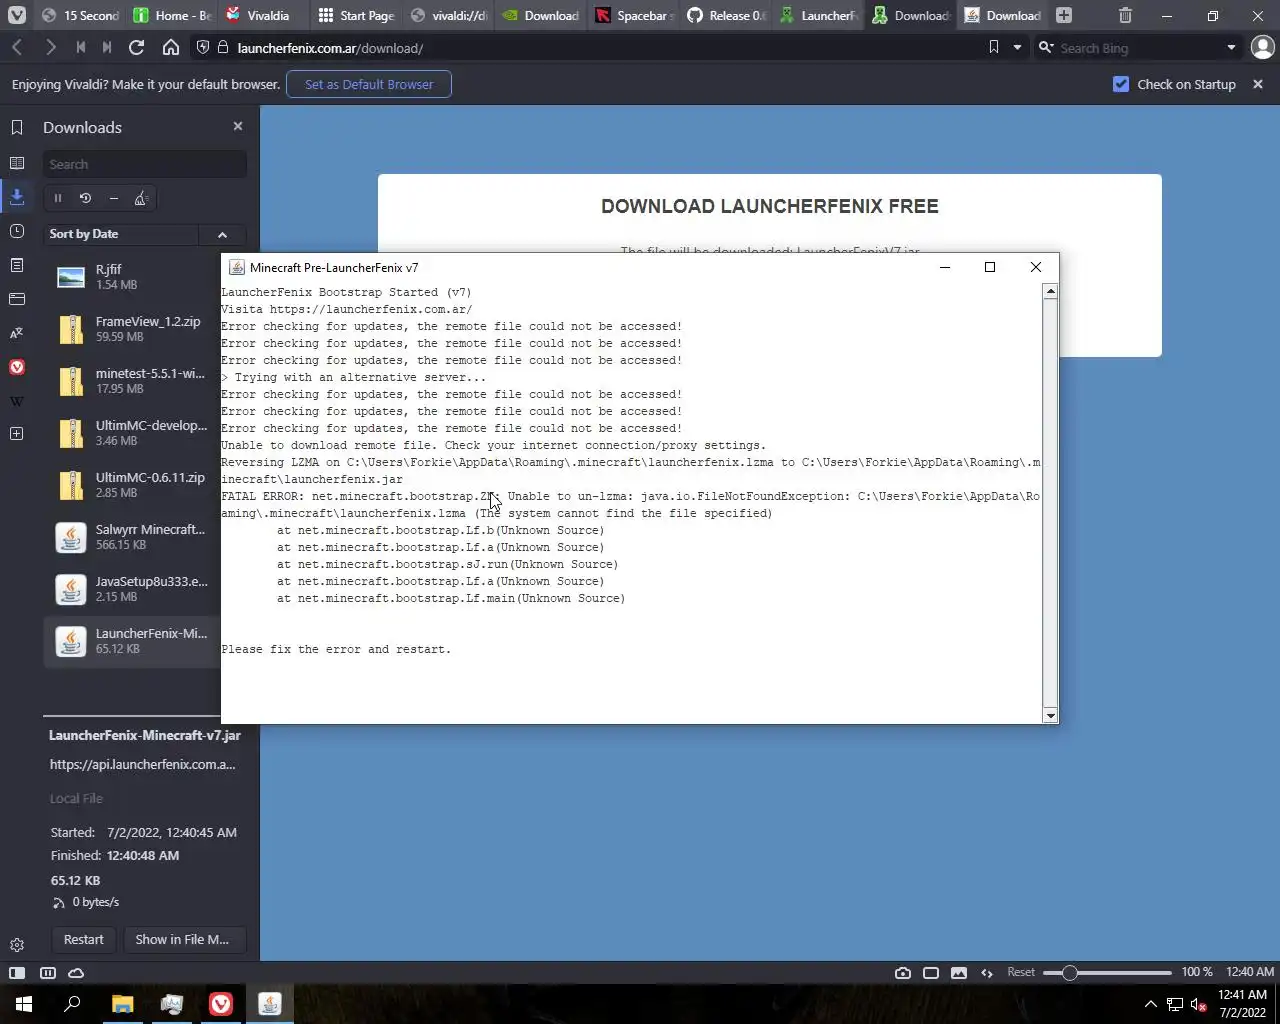1280x1024 pixels.
Task: Open the Reading List panel
Action: coord(17,163)
